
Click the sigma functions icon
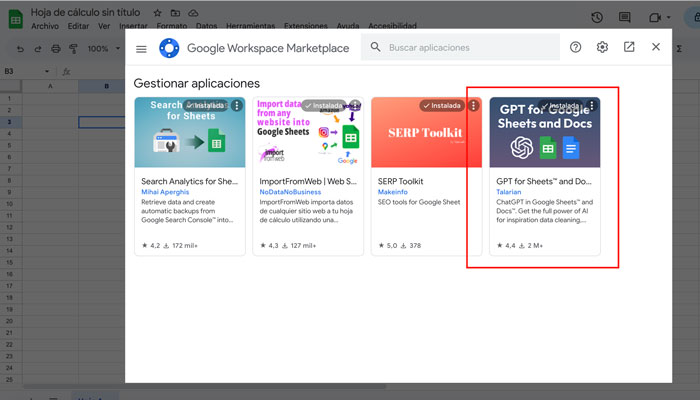click(x=679, y=49)
